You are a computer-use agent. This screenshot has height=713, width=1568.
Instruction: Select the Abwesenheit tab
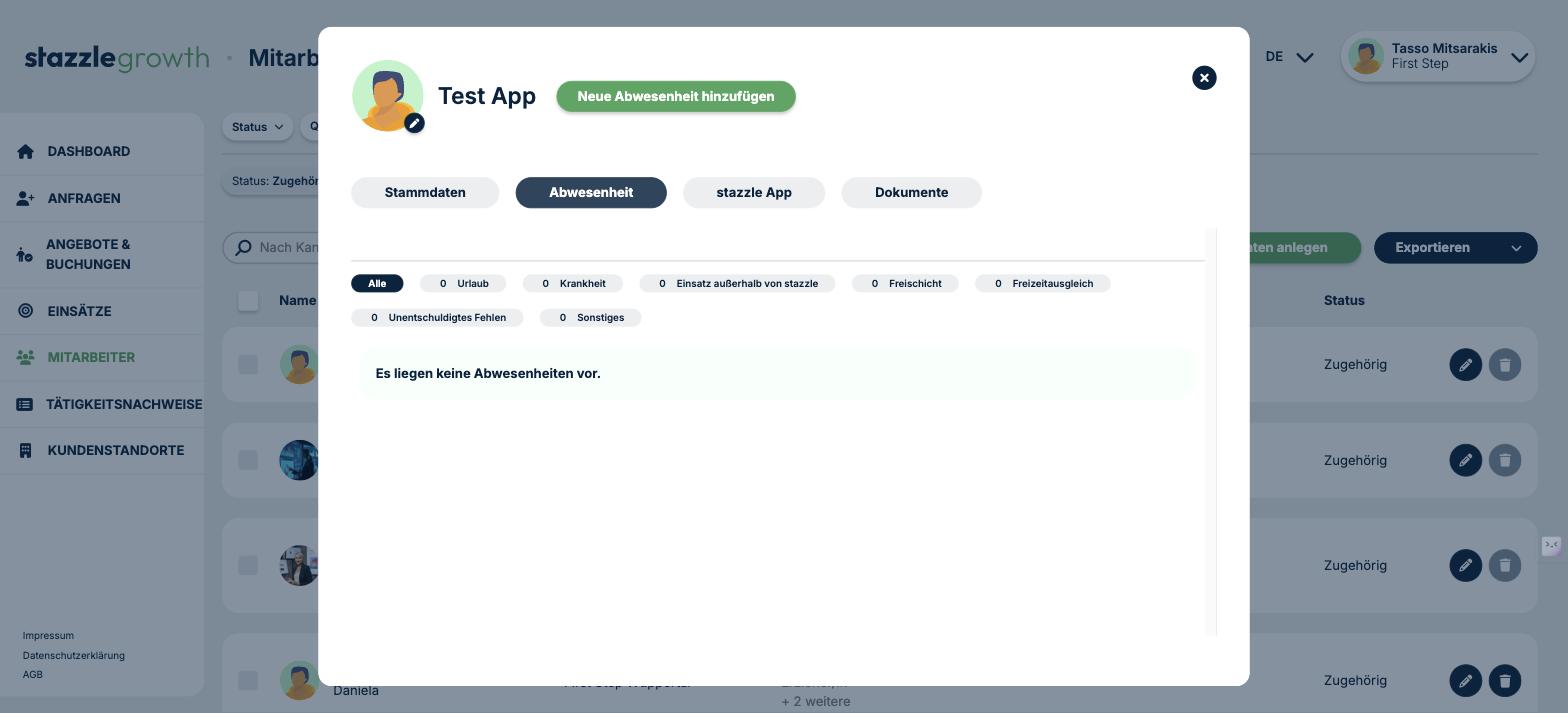coord(591,192)
